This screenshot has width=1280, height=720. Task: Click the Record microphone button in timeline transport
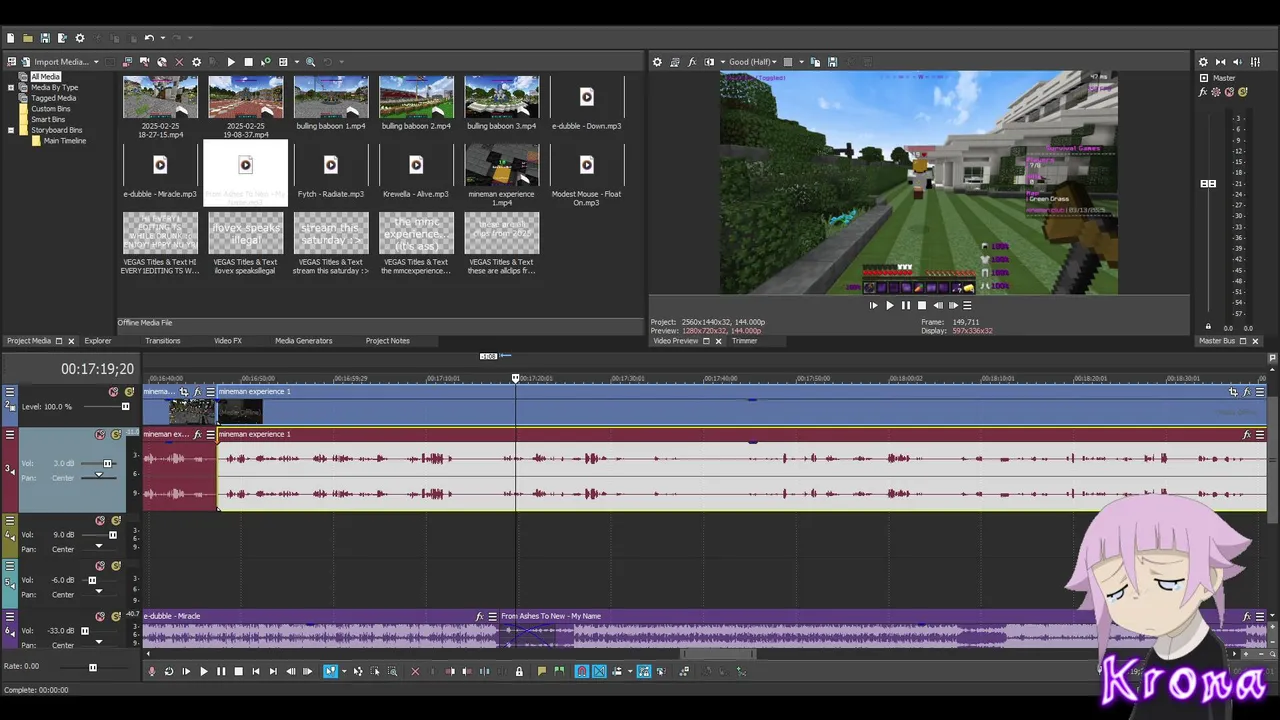pyautogui.click(x=152, y=672)
